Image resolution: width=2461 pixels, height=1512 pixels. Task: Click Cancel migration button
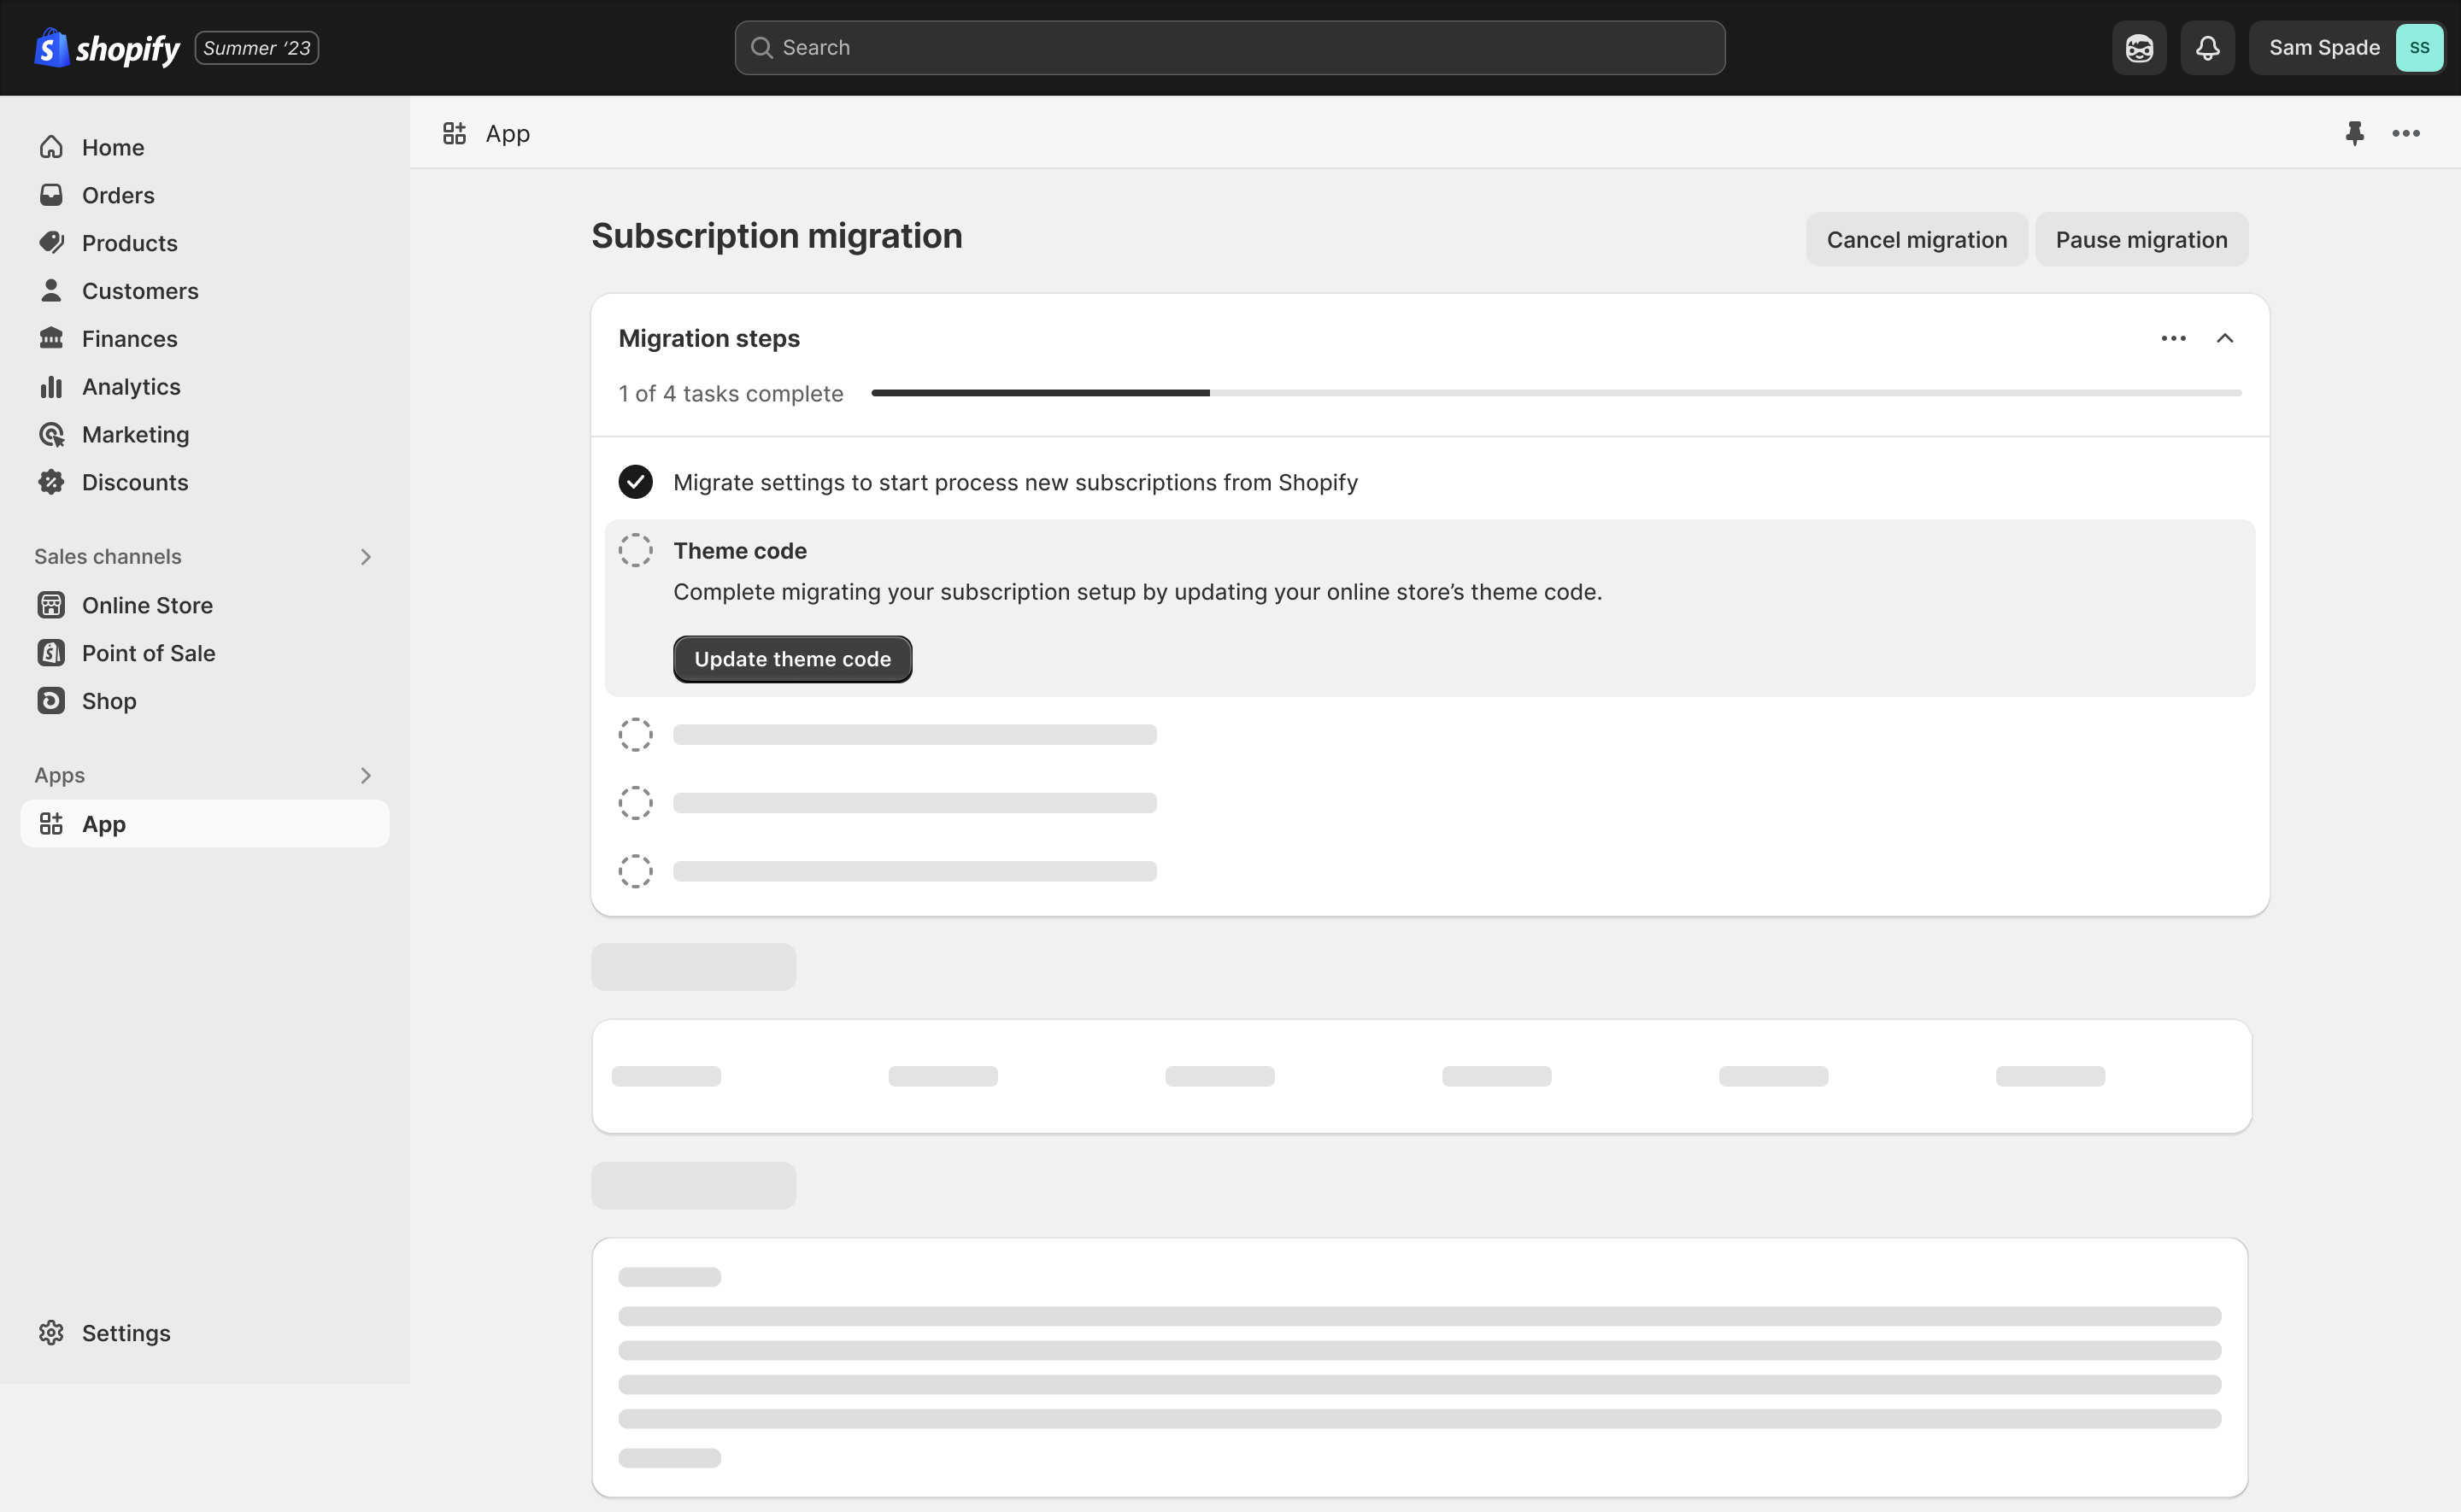(x=1917, y=240)
